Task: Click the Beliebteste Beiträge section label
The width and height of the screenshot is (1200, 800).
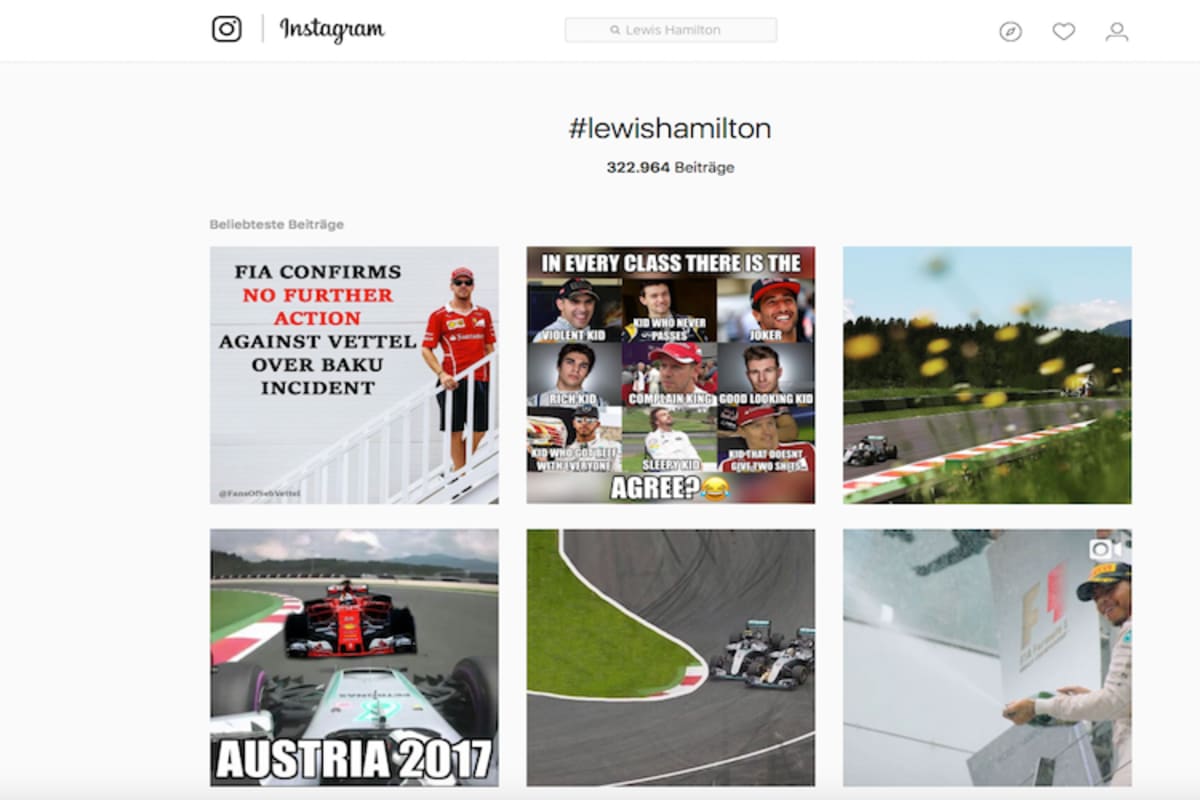Action: [x=277, y=225]
